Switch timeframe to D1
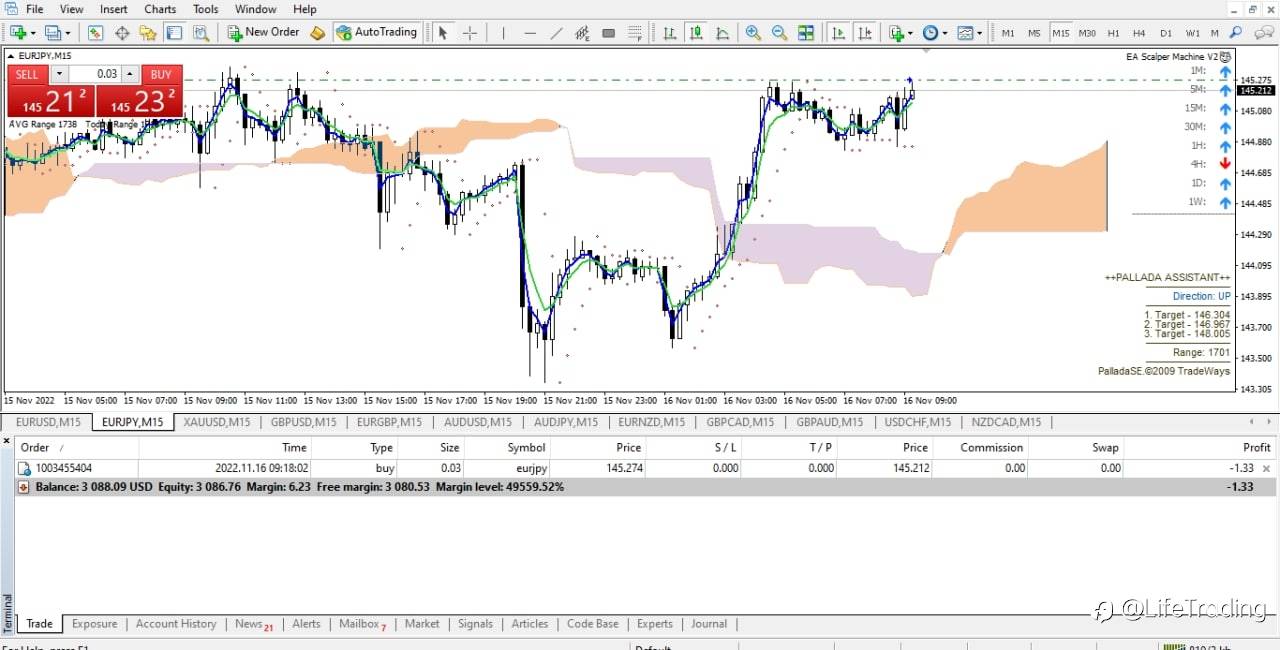Image resolution: width=1280 pixels, height=650 pixels. [1166, 33]
